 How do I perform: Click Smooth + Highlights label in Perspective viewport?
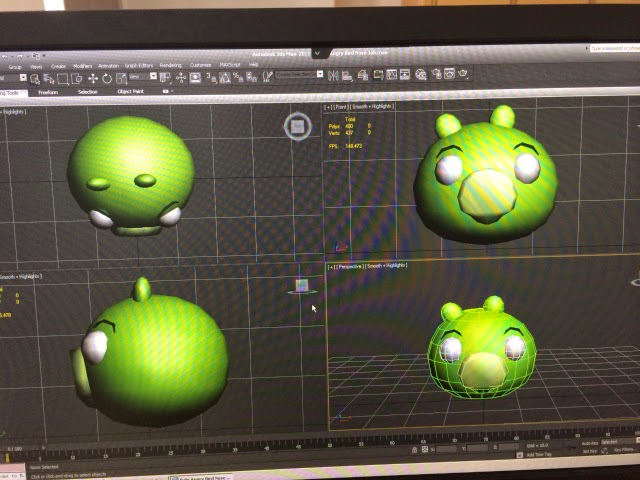click(x=386, y=266)
